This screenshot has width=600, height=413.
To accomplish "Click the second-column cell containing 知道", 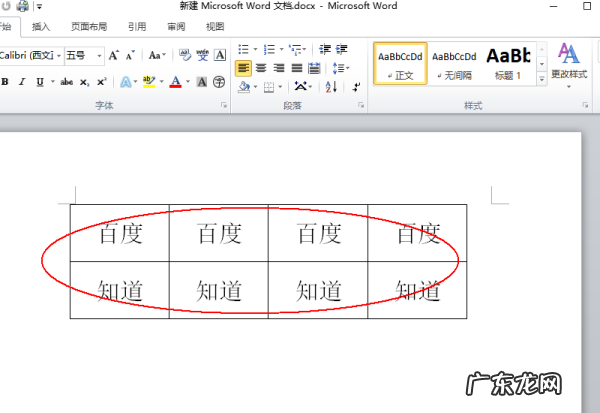I will [219, 290].
